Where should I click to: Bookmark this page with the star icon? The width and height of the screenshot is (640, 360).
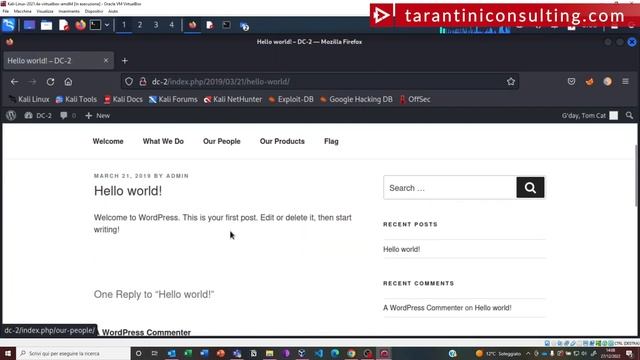[511, 82]
